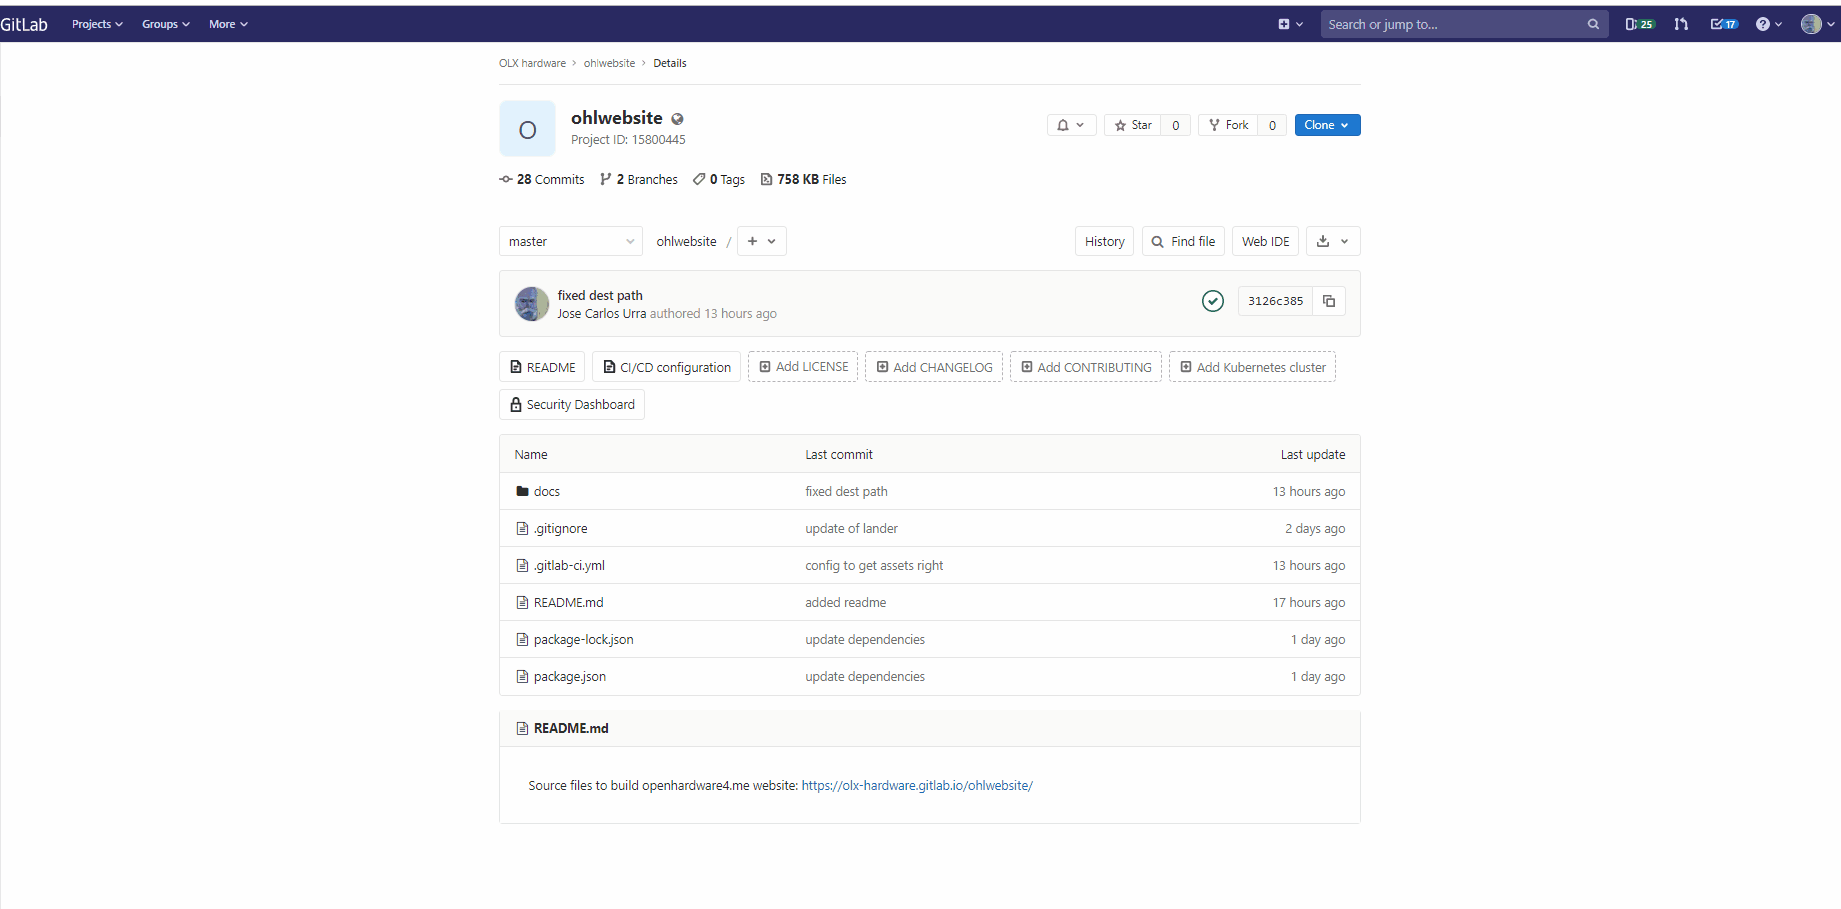Open the pipeline passed status icon
Viewport: 1841px width, 909px height.
1212,301
